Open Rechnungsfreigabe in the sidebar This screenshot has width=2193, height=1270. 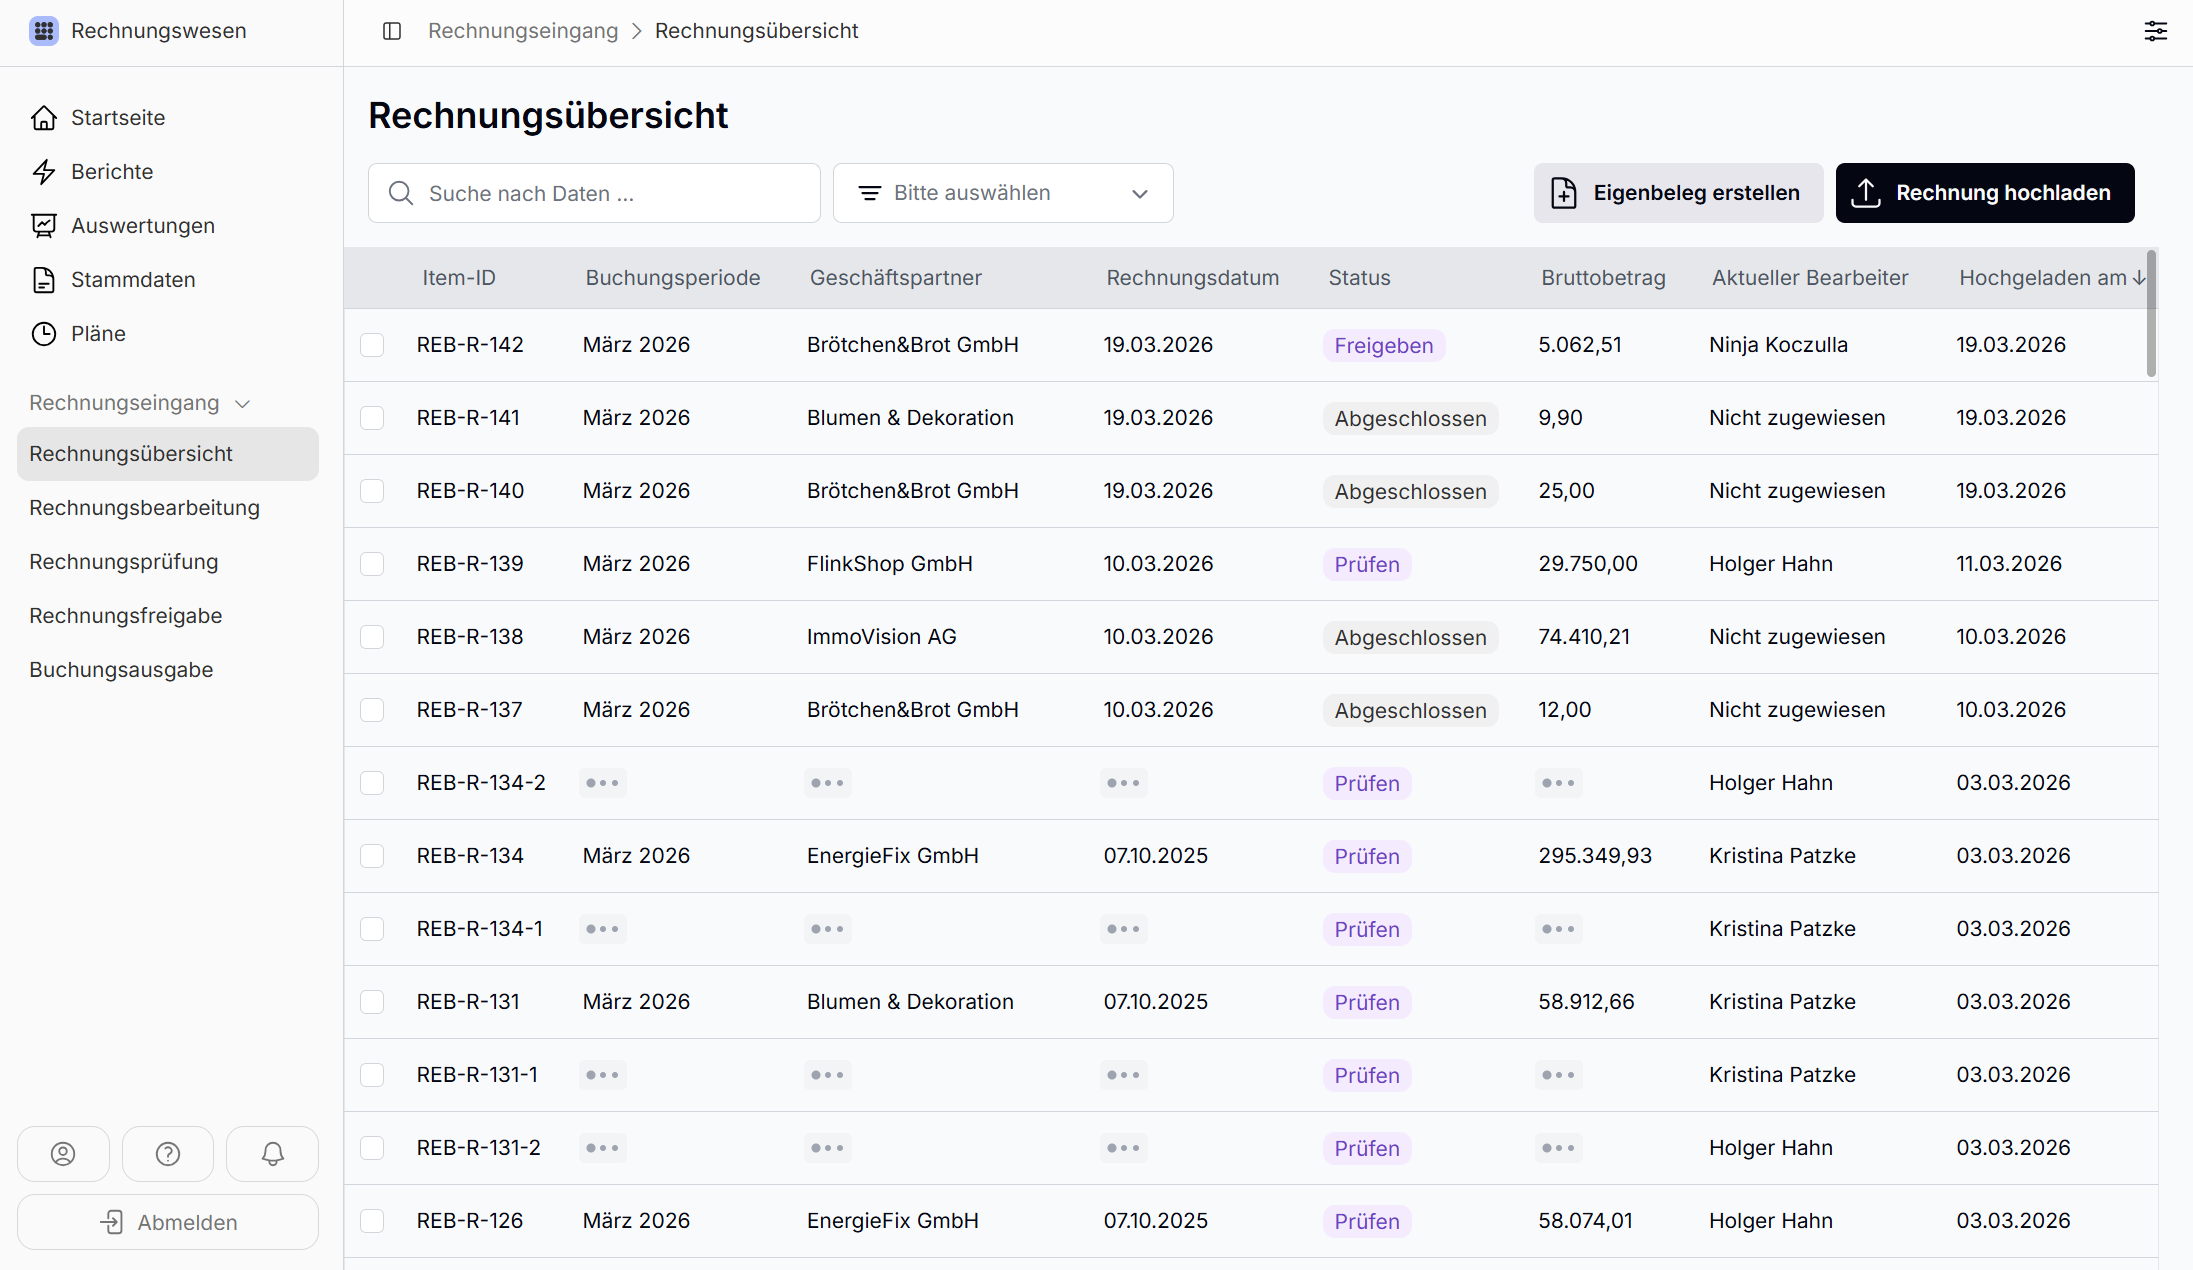click(x=126, y=616)
